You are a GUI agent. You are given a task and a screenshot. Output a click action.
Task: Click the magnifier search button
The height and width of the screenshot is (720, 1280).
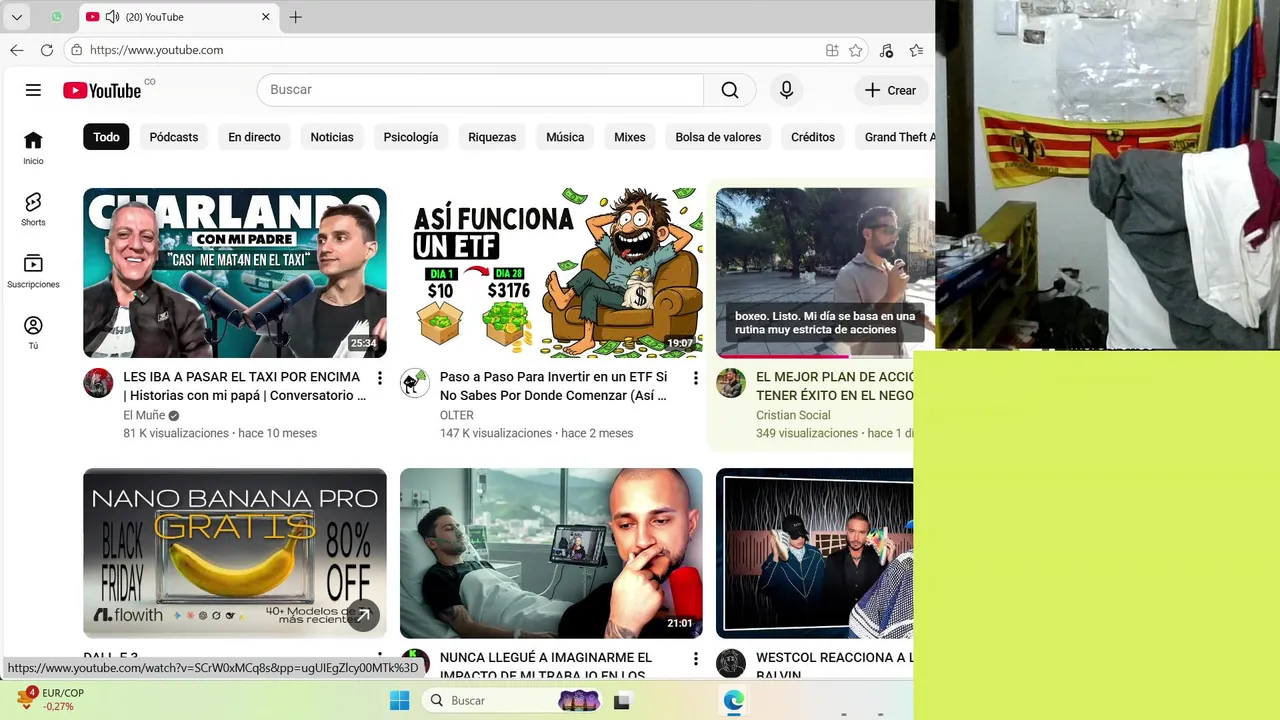tap(730, 90)
